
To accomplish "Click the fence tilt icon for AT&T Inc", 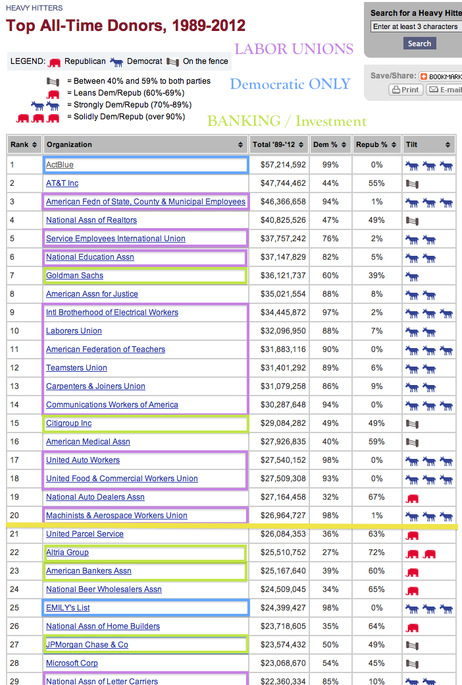I will [412, 184].
